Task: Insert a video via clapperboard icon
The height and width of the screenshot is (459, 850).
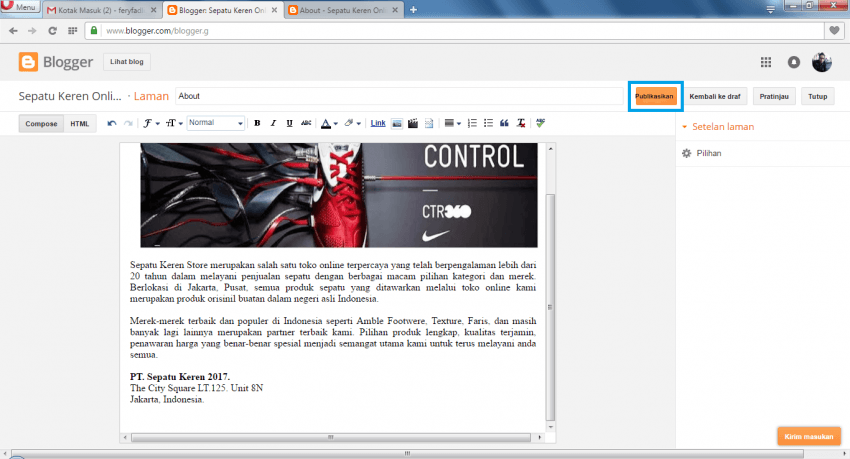Action: point(413,124)
